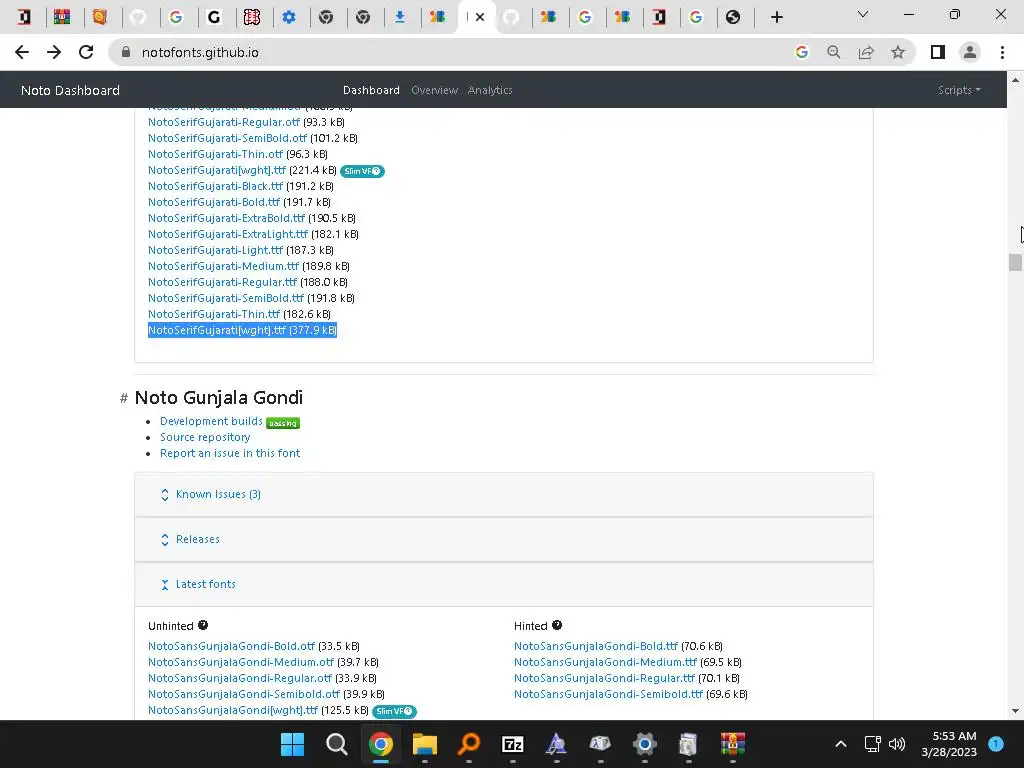The image size is (1024, 768).
Task: Open the Noto Dashboard brand link
Action: pos(71,90)
